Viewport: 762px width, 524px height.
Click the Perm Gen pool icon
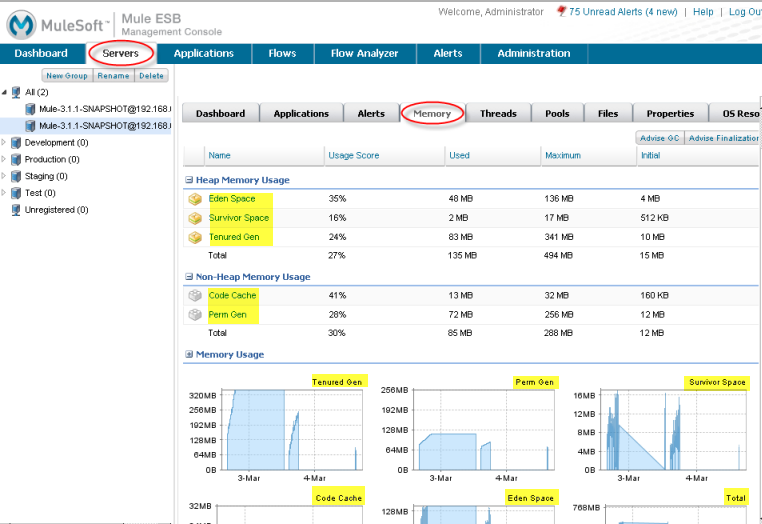coord(195,315)
